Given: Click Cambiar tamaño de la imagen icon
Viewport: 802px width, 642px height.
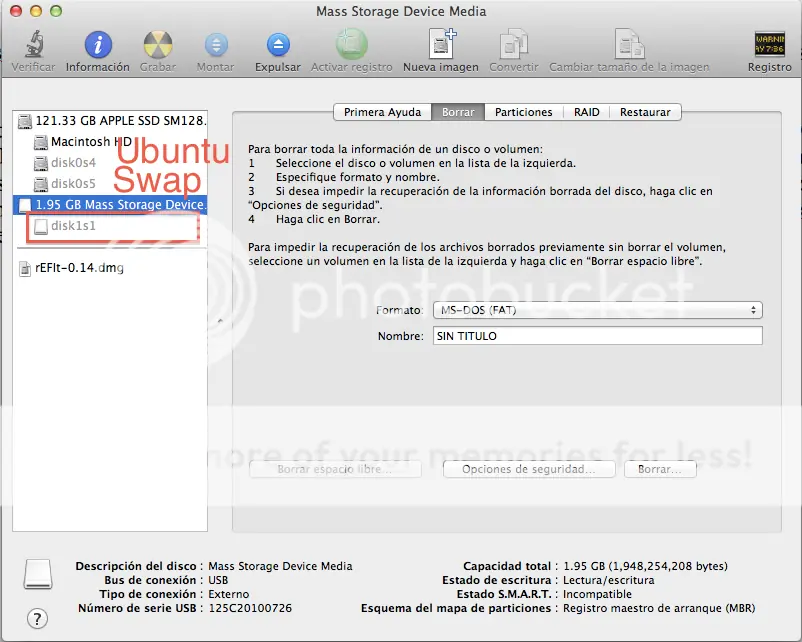Looking at the screenshot, I should point(629,44).
